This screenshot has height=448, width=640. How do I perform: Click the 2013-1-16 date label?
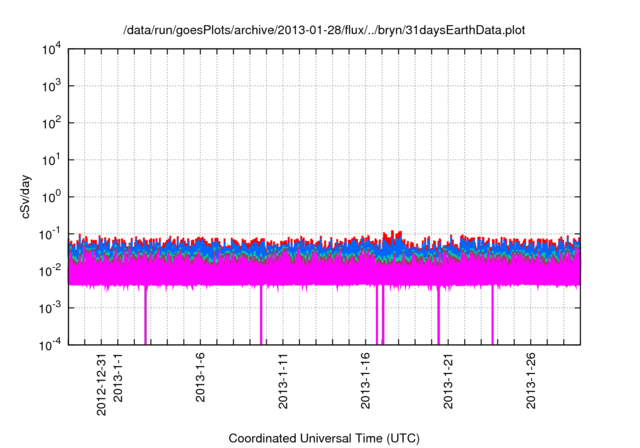click(x=365, y=381)
